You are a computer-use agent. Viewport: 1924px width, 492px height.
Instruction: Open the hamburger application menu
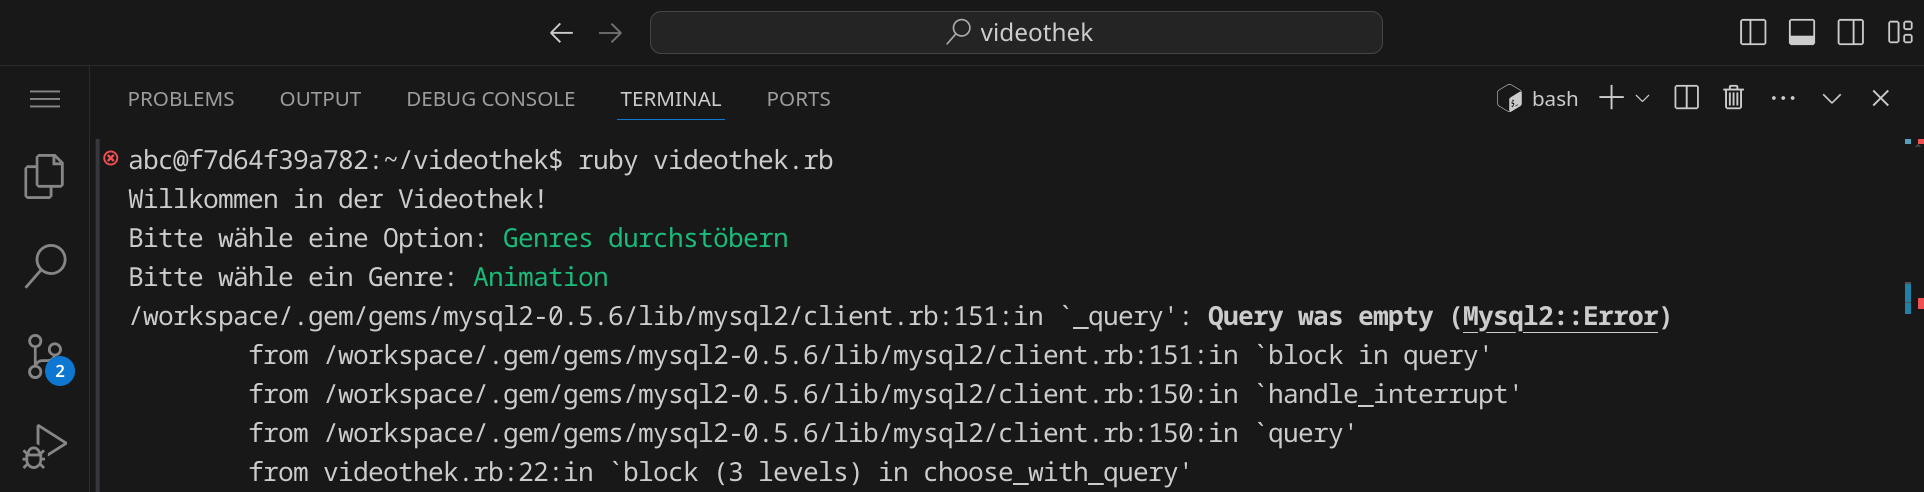[44, 99]
